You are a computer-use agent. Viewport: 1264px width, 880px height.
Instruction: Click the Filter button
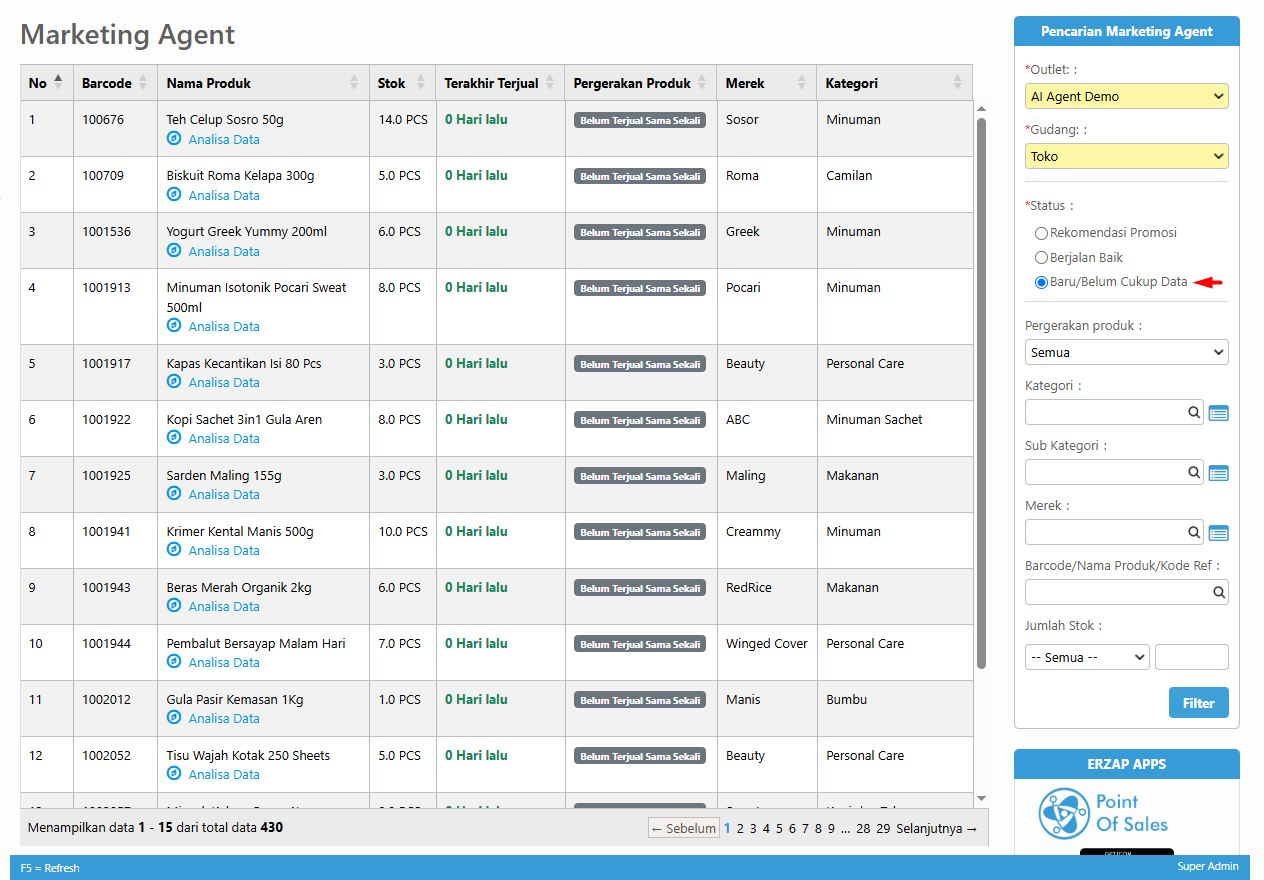click(1198, 703)
